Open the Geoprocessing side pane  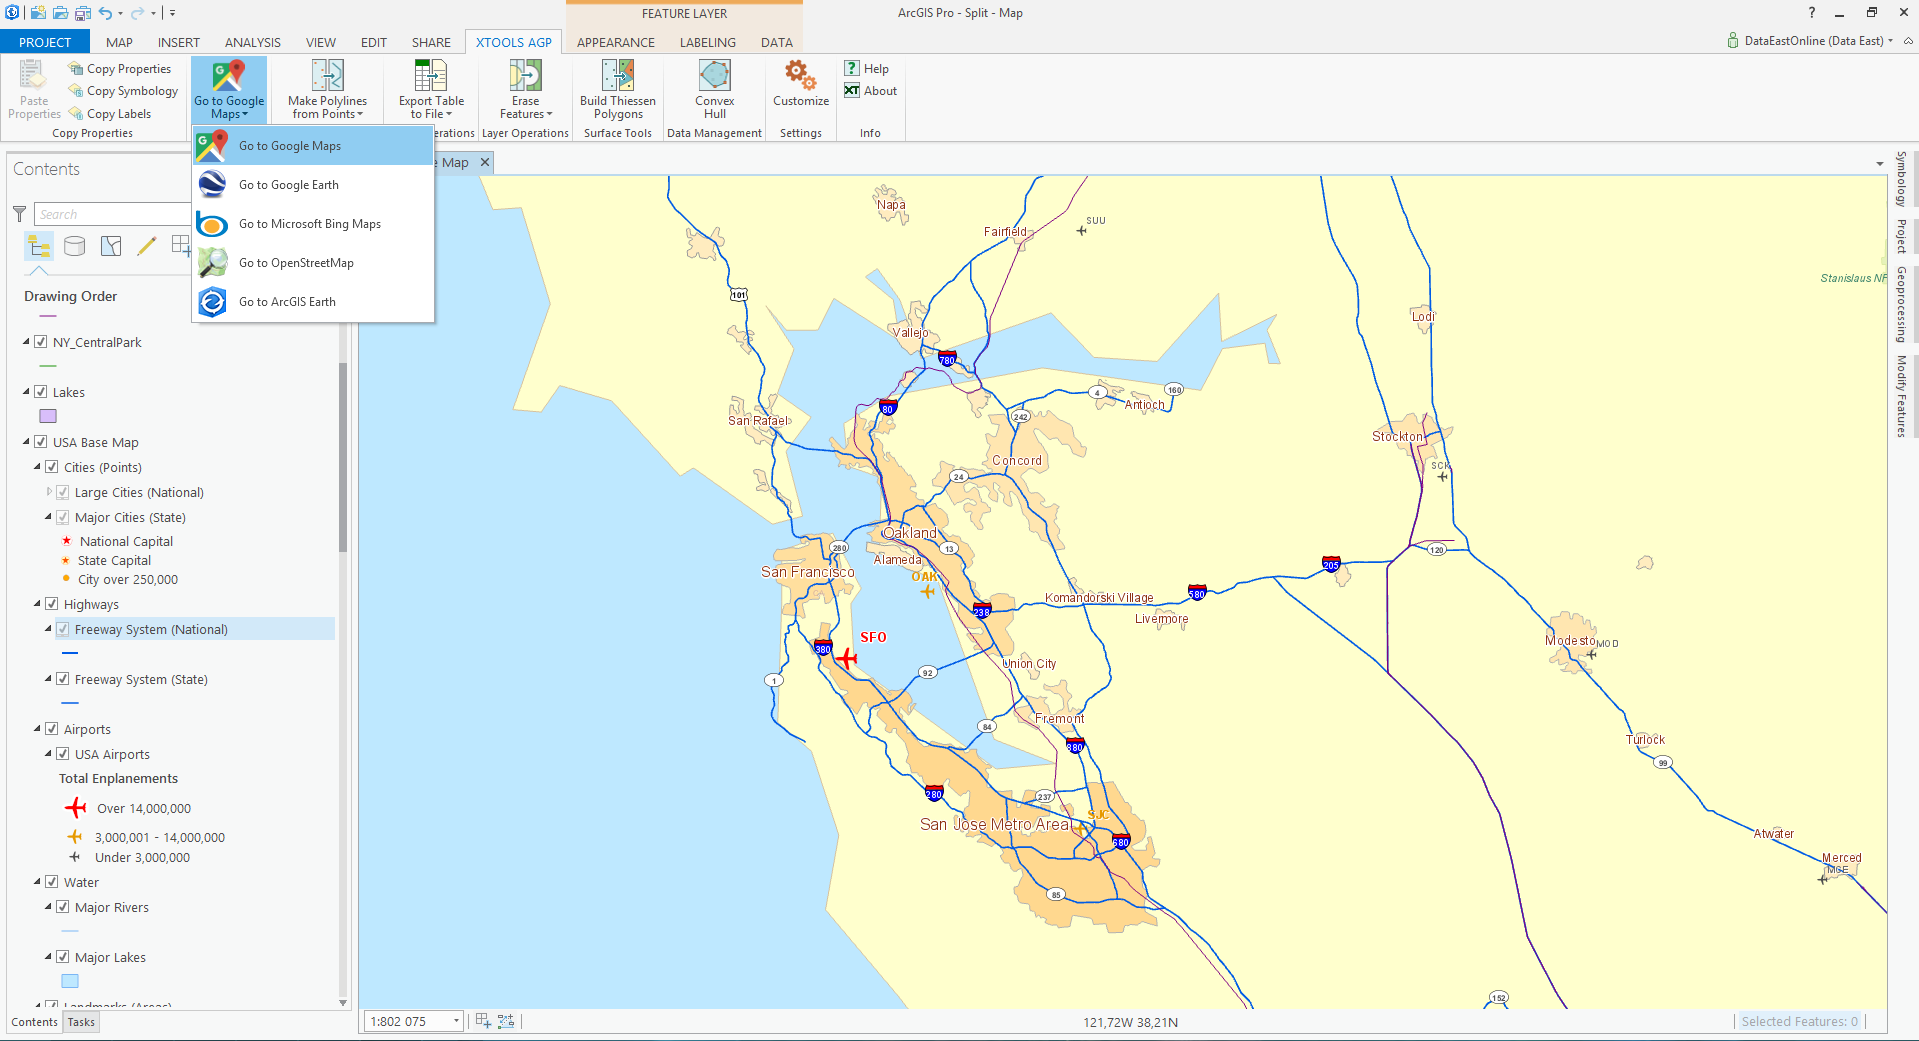click(x=1901, y=304)
